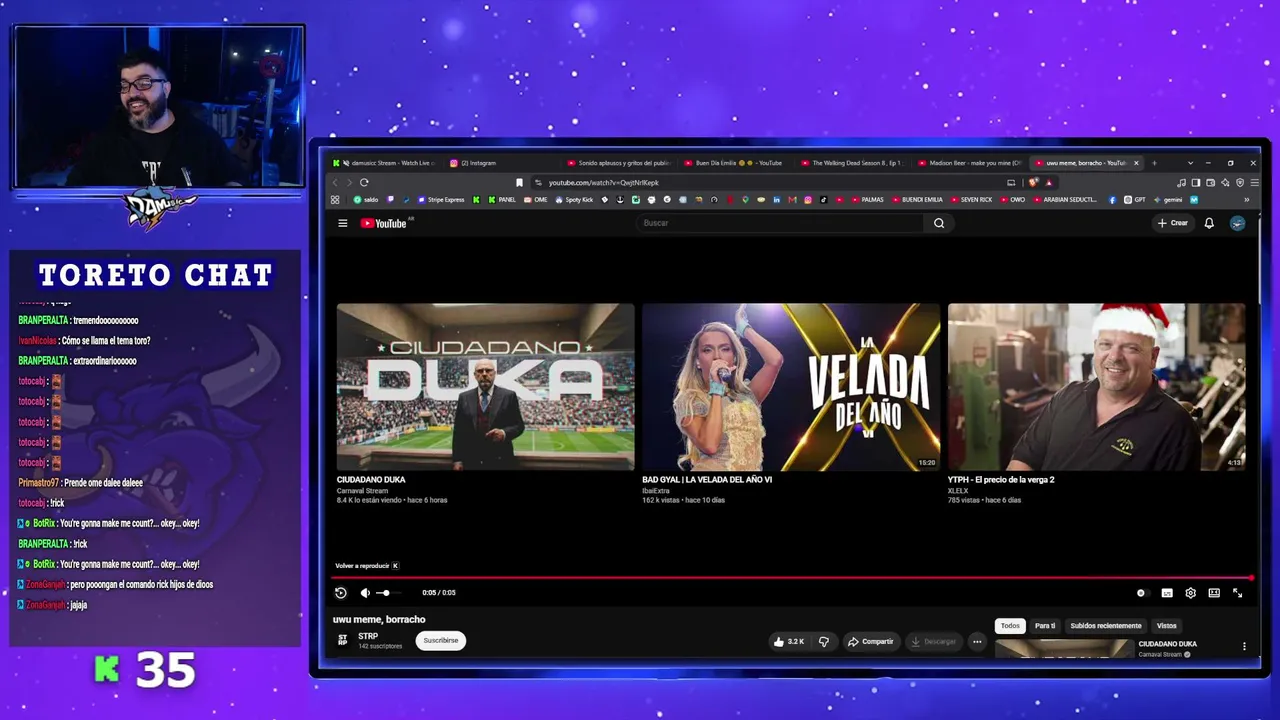Open the SEVEN RICK bookmark

coord(970,200)
